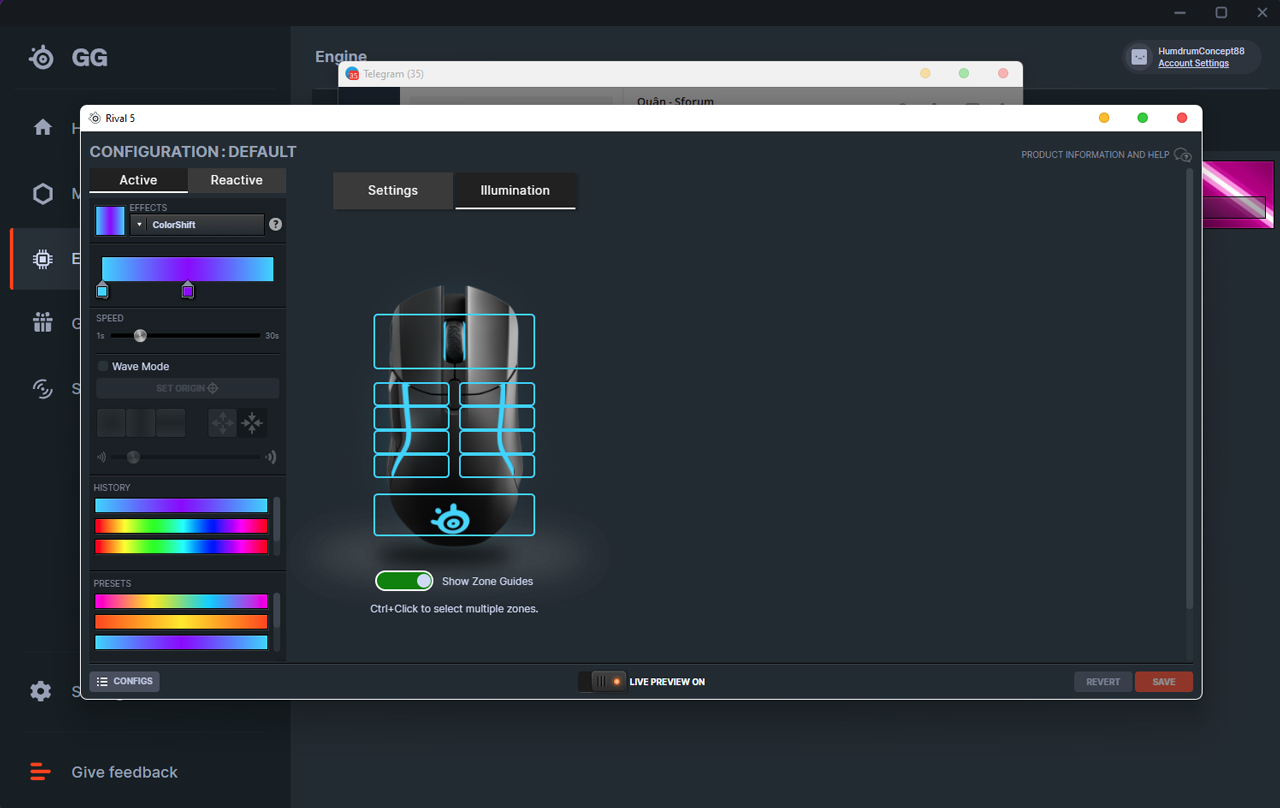1280x808 pixels.
Task: Click the Sonar wave icon in sidebar
Action: click(x=43, y=388)
